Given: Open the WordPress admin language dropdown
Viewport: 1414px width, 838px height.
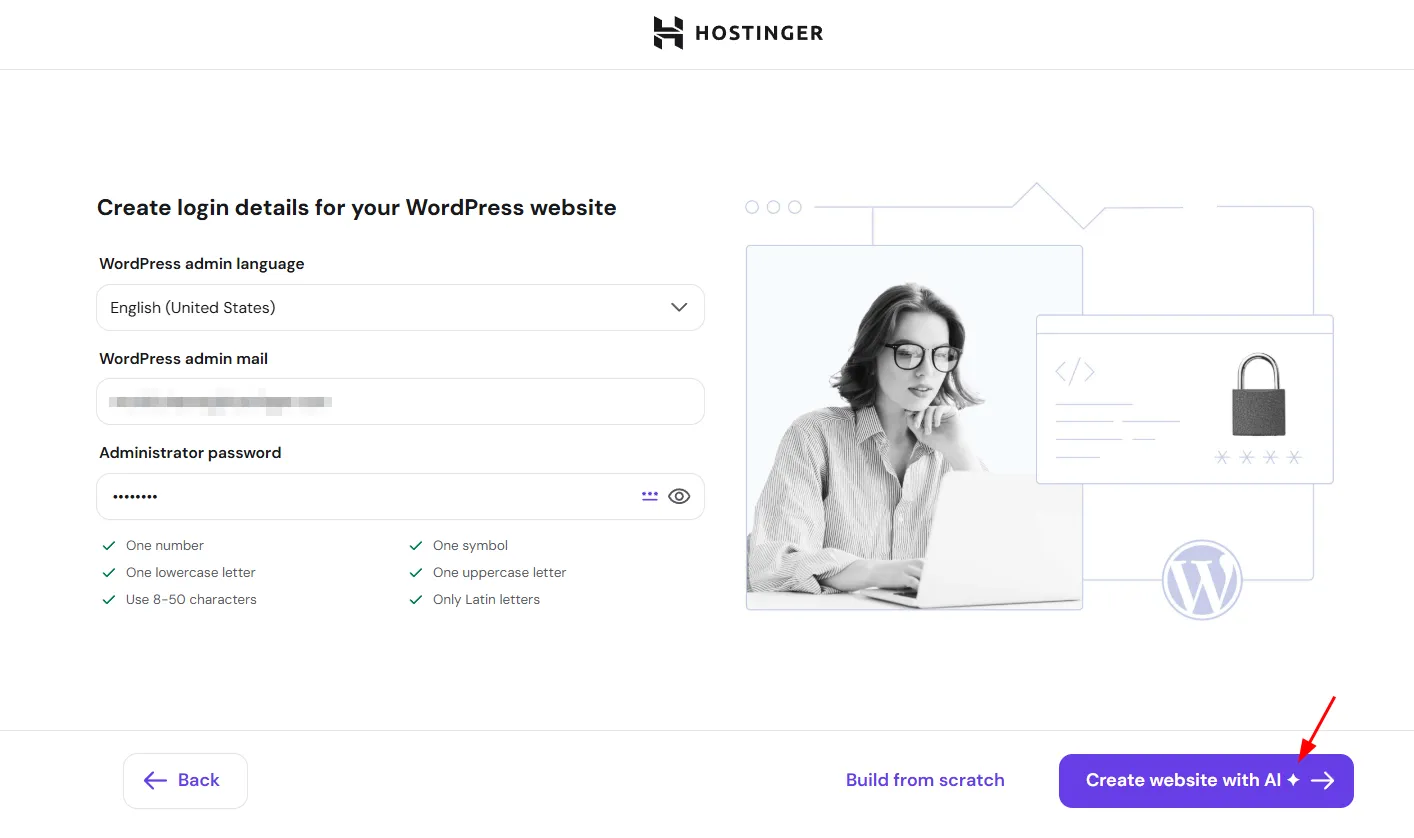Looking at the screenshot, I should (400, 307).
